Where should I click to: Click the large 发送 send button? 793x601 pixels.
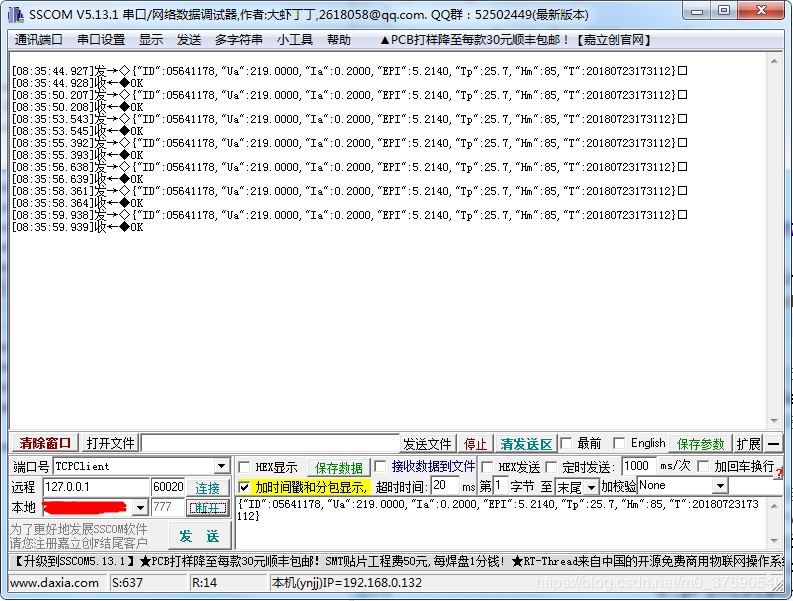199,536
